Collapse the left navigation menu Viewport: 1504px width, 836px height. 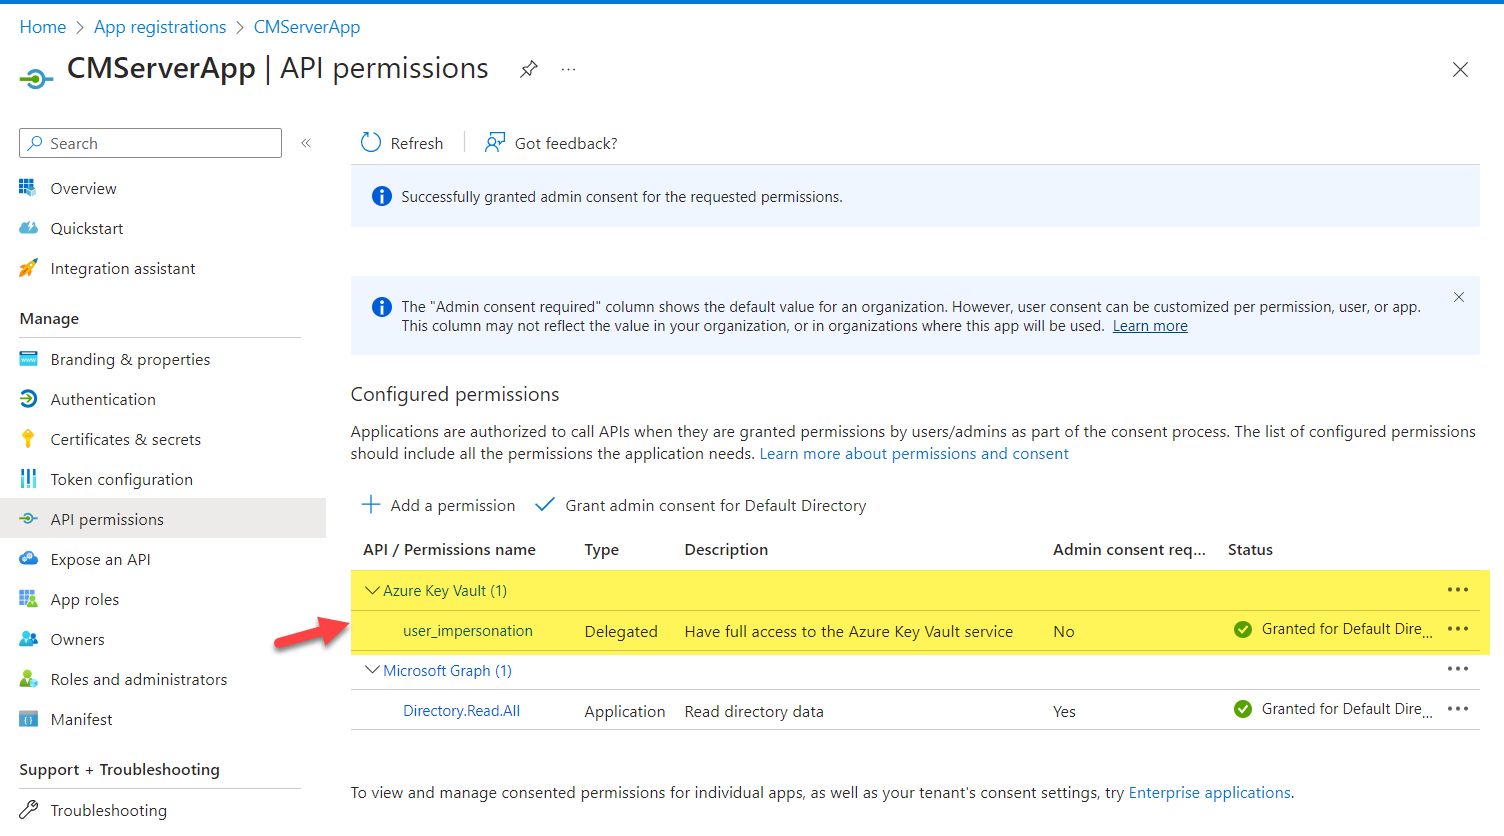306,143
